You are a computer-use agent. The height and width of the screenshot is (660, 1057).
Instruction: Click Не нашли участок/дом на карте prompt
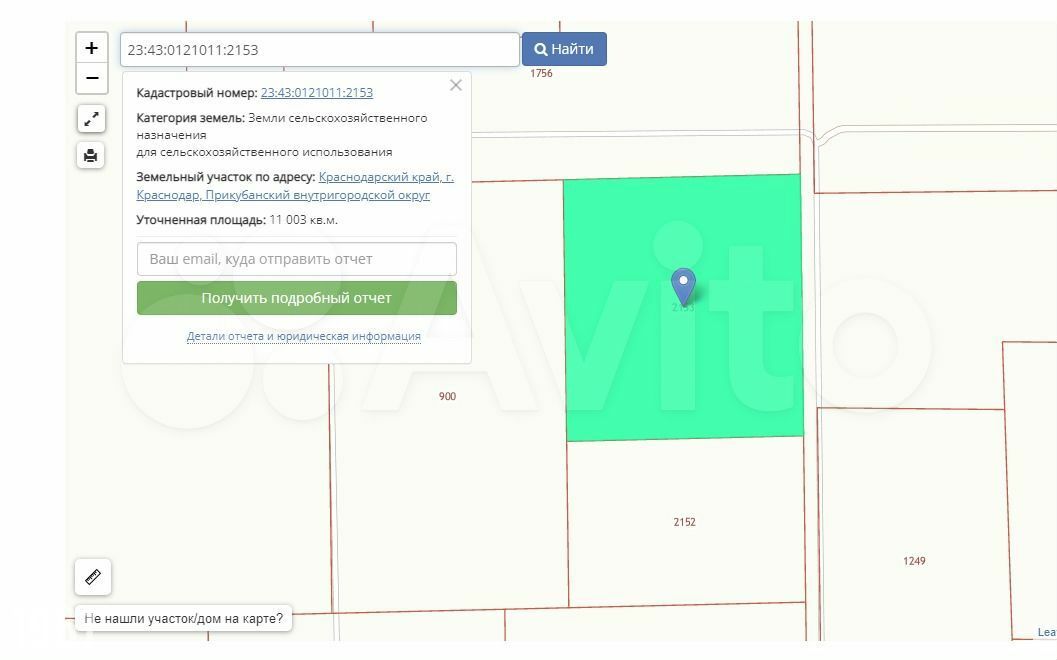183,618
